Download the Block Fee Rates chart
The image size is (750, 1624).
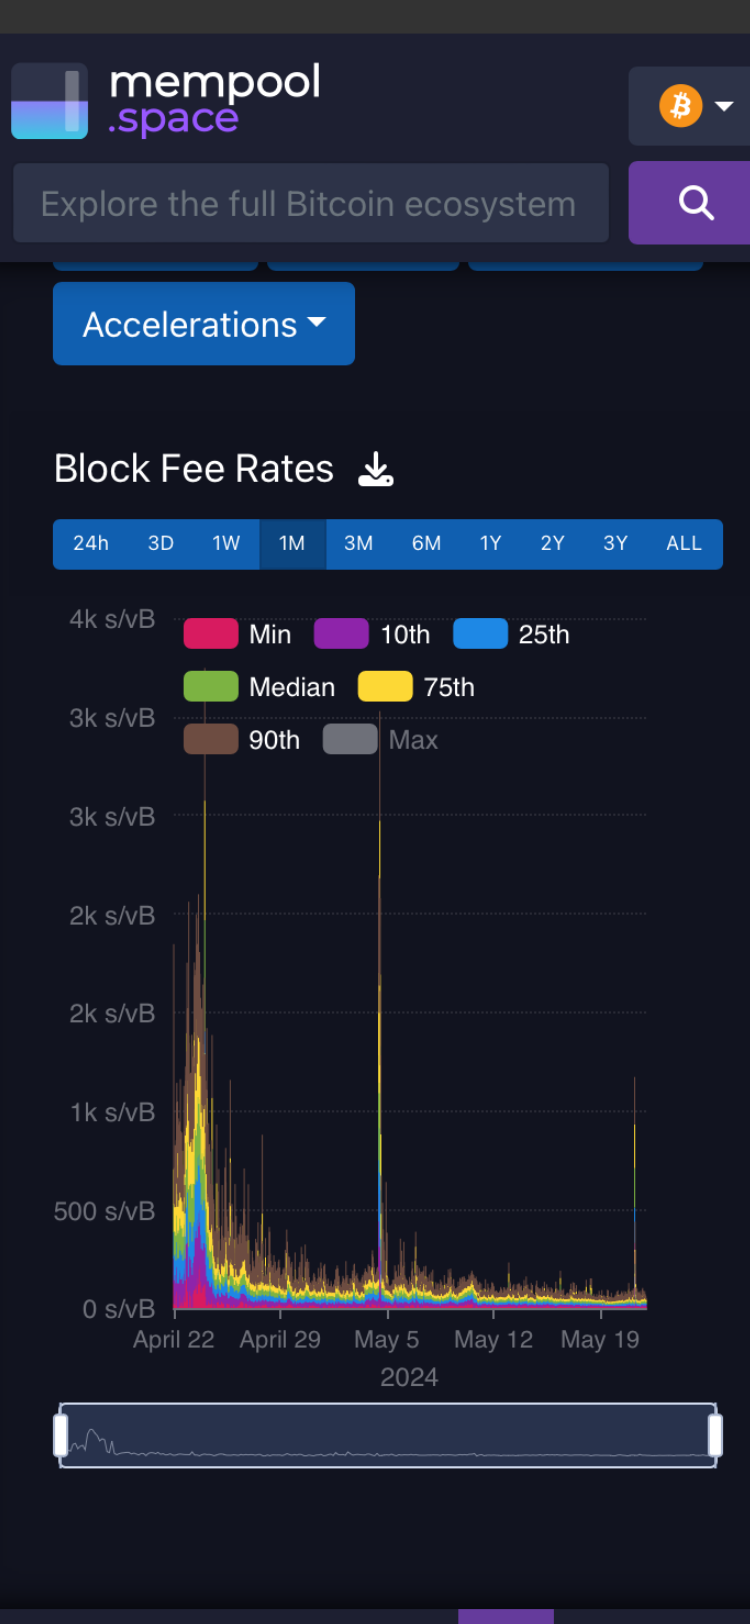click(376, 469)
